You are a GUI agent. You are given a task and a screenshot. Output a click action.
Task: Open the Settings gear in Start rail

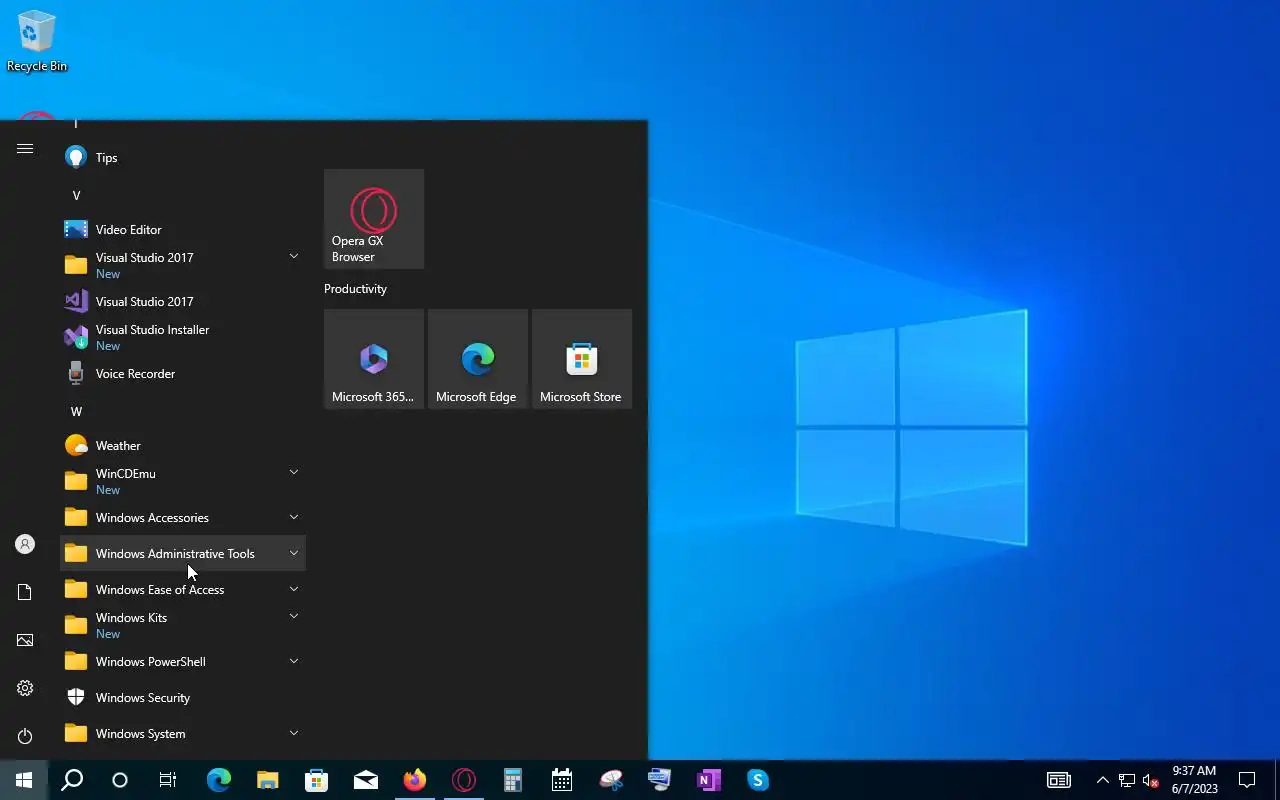(25, 688)
